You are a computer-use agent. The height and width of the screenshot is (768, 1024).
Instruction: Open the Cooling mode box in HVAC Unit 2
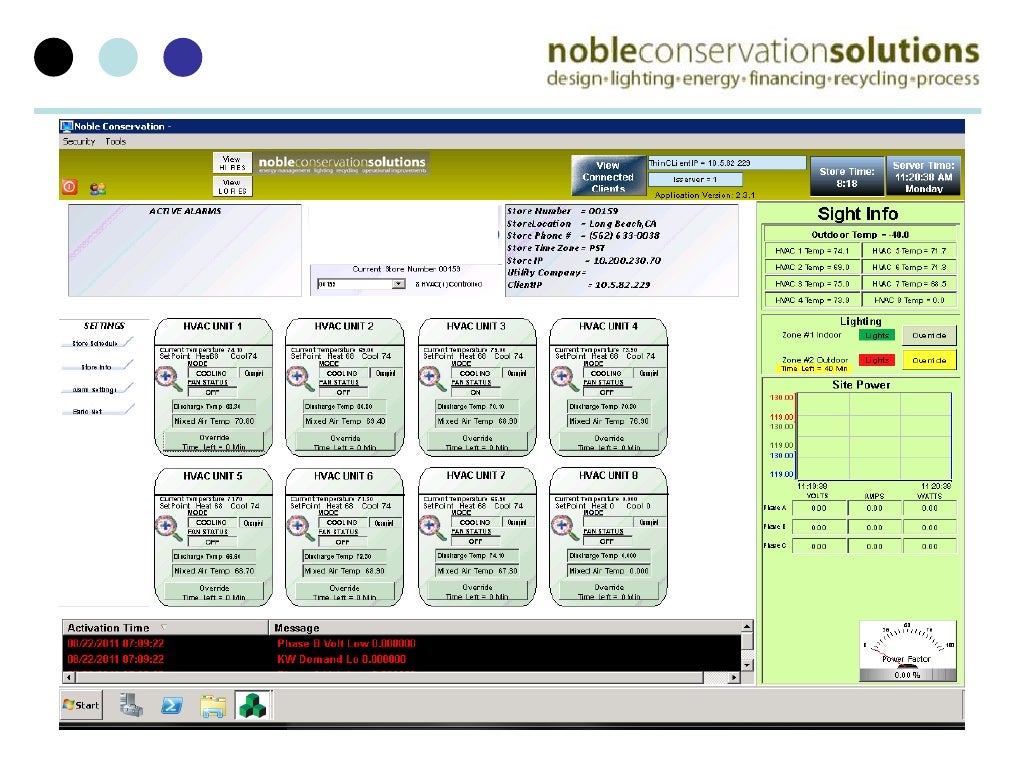(343, 374)
